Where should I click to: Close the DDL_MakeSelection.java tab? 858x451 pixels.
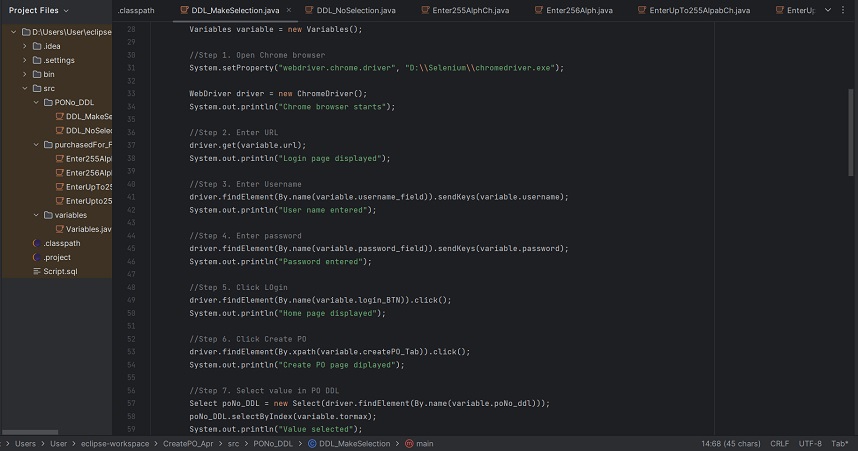[288, 10]
